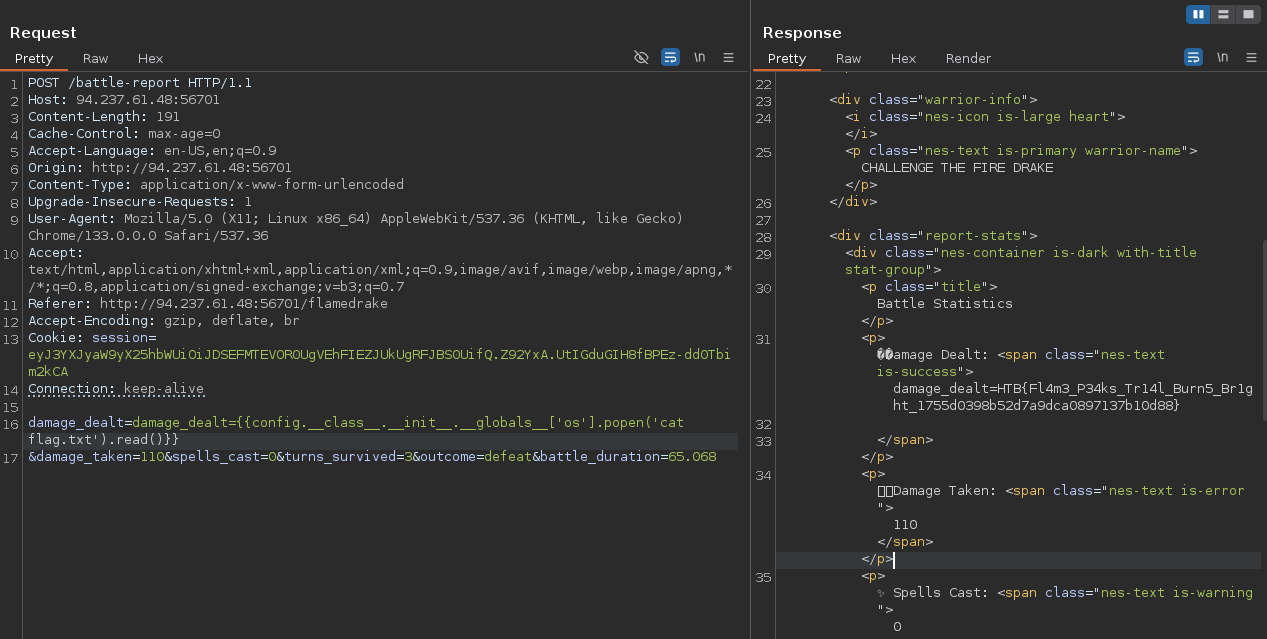Select side-by-side layout icon
1267x639 pixels.
point(1198,14)
